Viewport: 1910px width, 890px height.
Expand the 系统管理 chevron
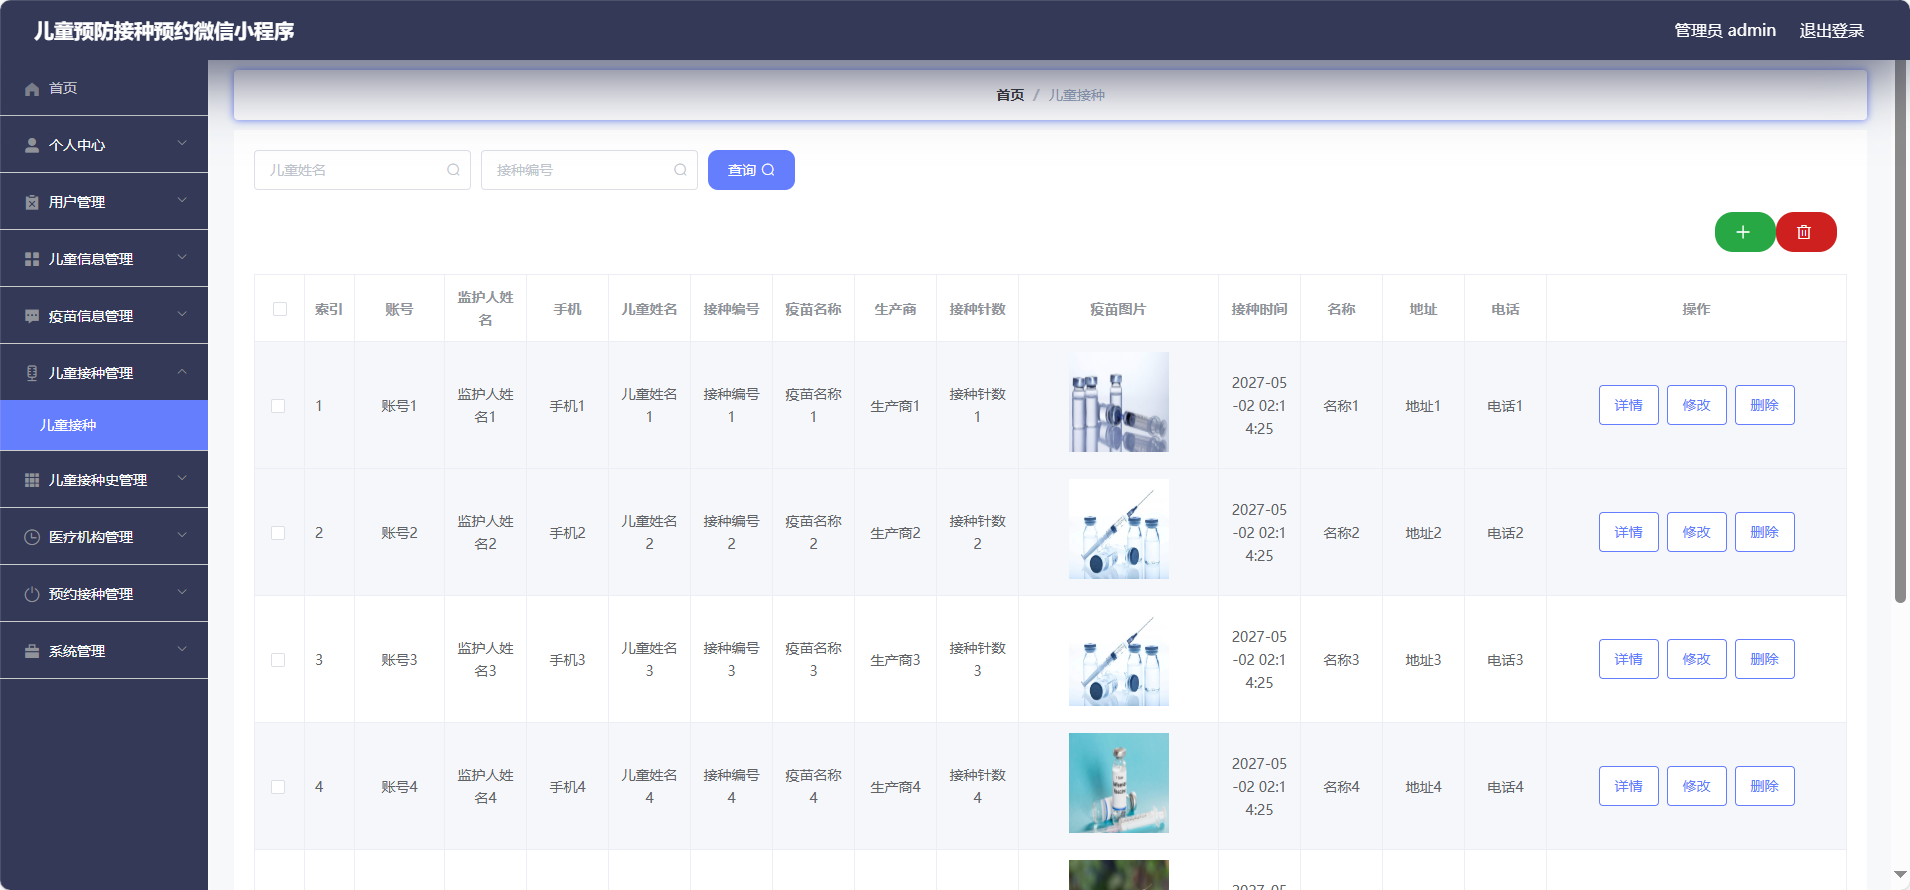coord(182,650)
